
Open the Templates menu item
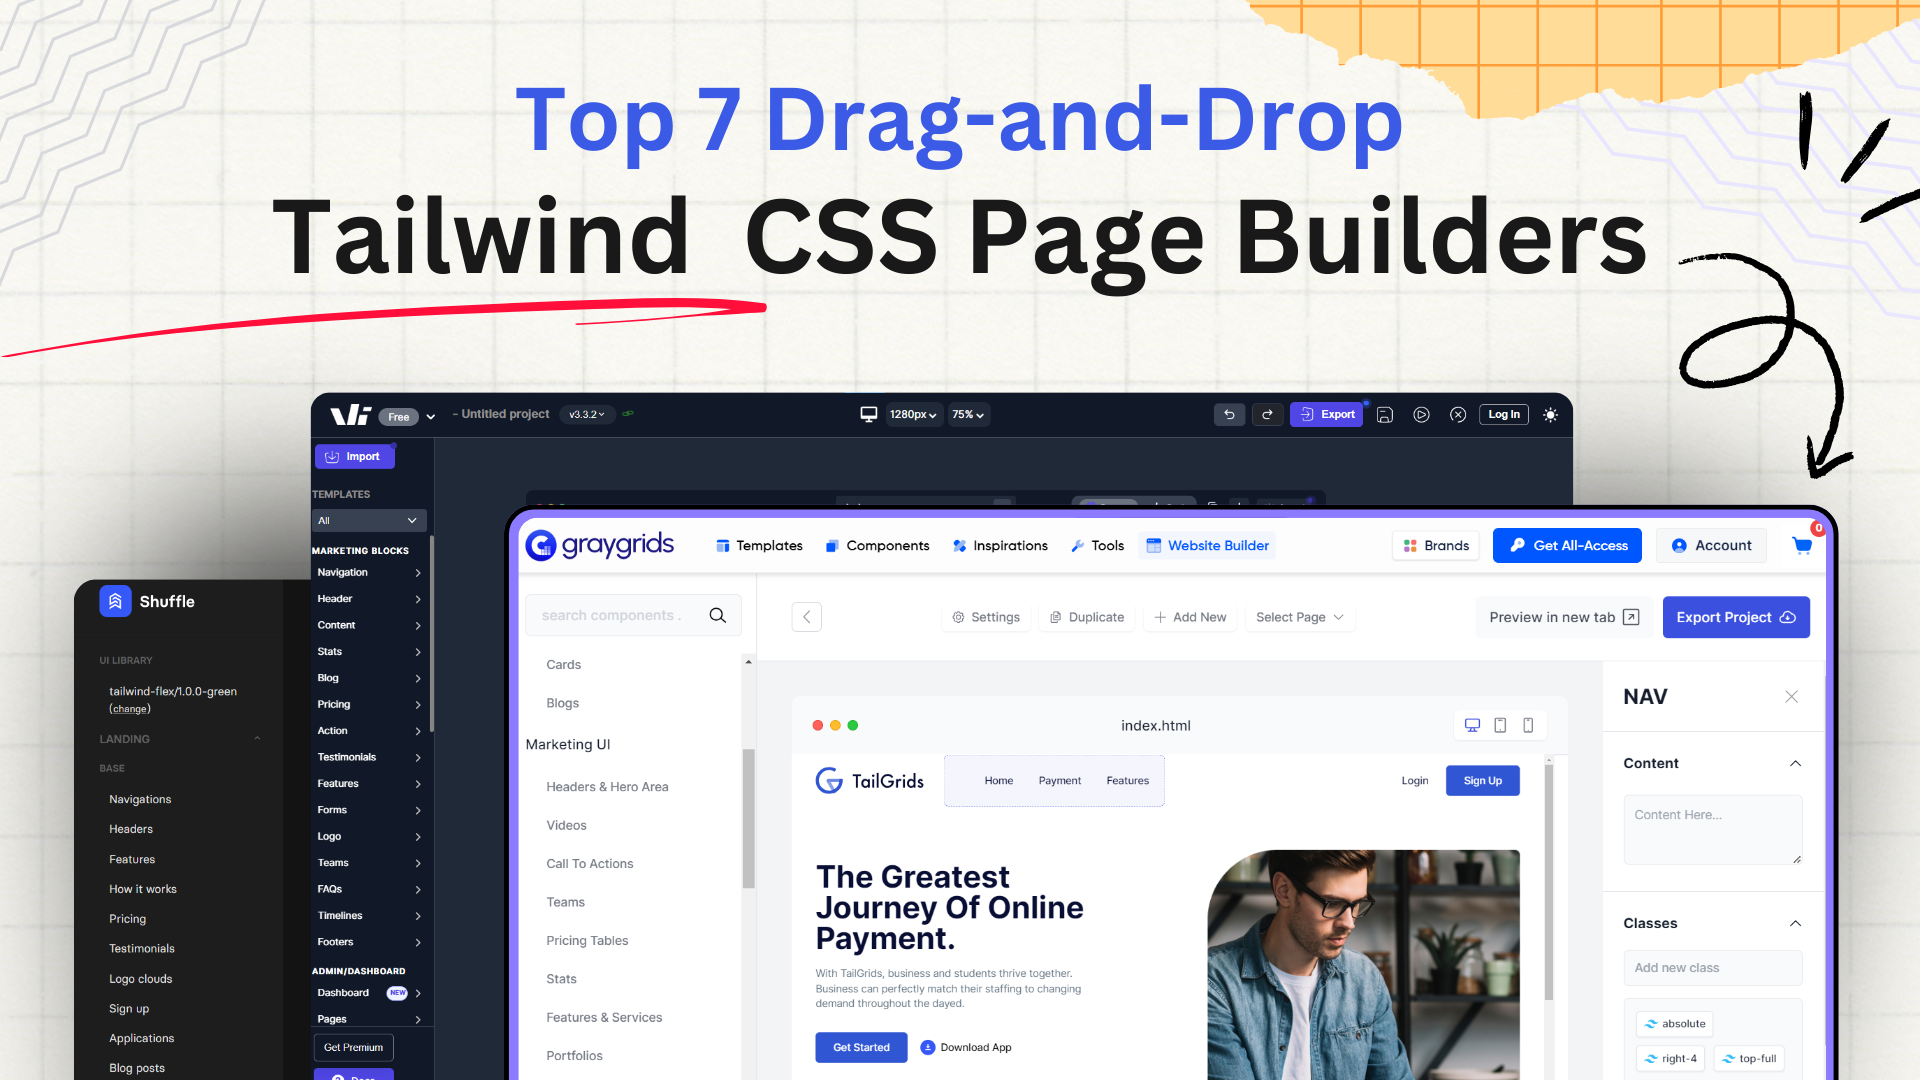click(x=759, y=545)
